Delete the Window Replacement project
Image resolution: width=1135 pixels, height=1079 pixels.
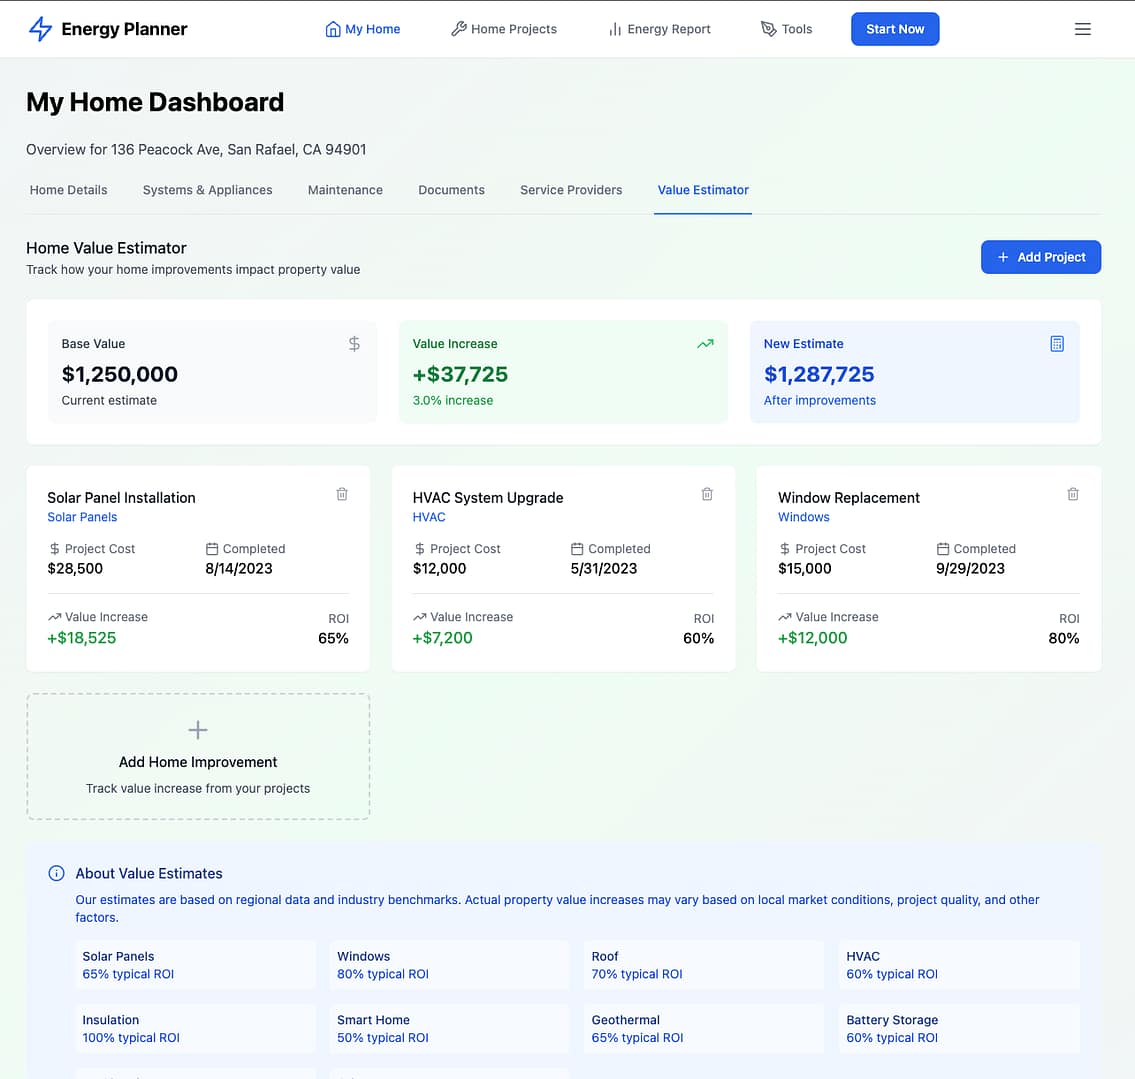[x=1073, y=494]
